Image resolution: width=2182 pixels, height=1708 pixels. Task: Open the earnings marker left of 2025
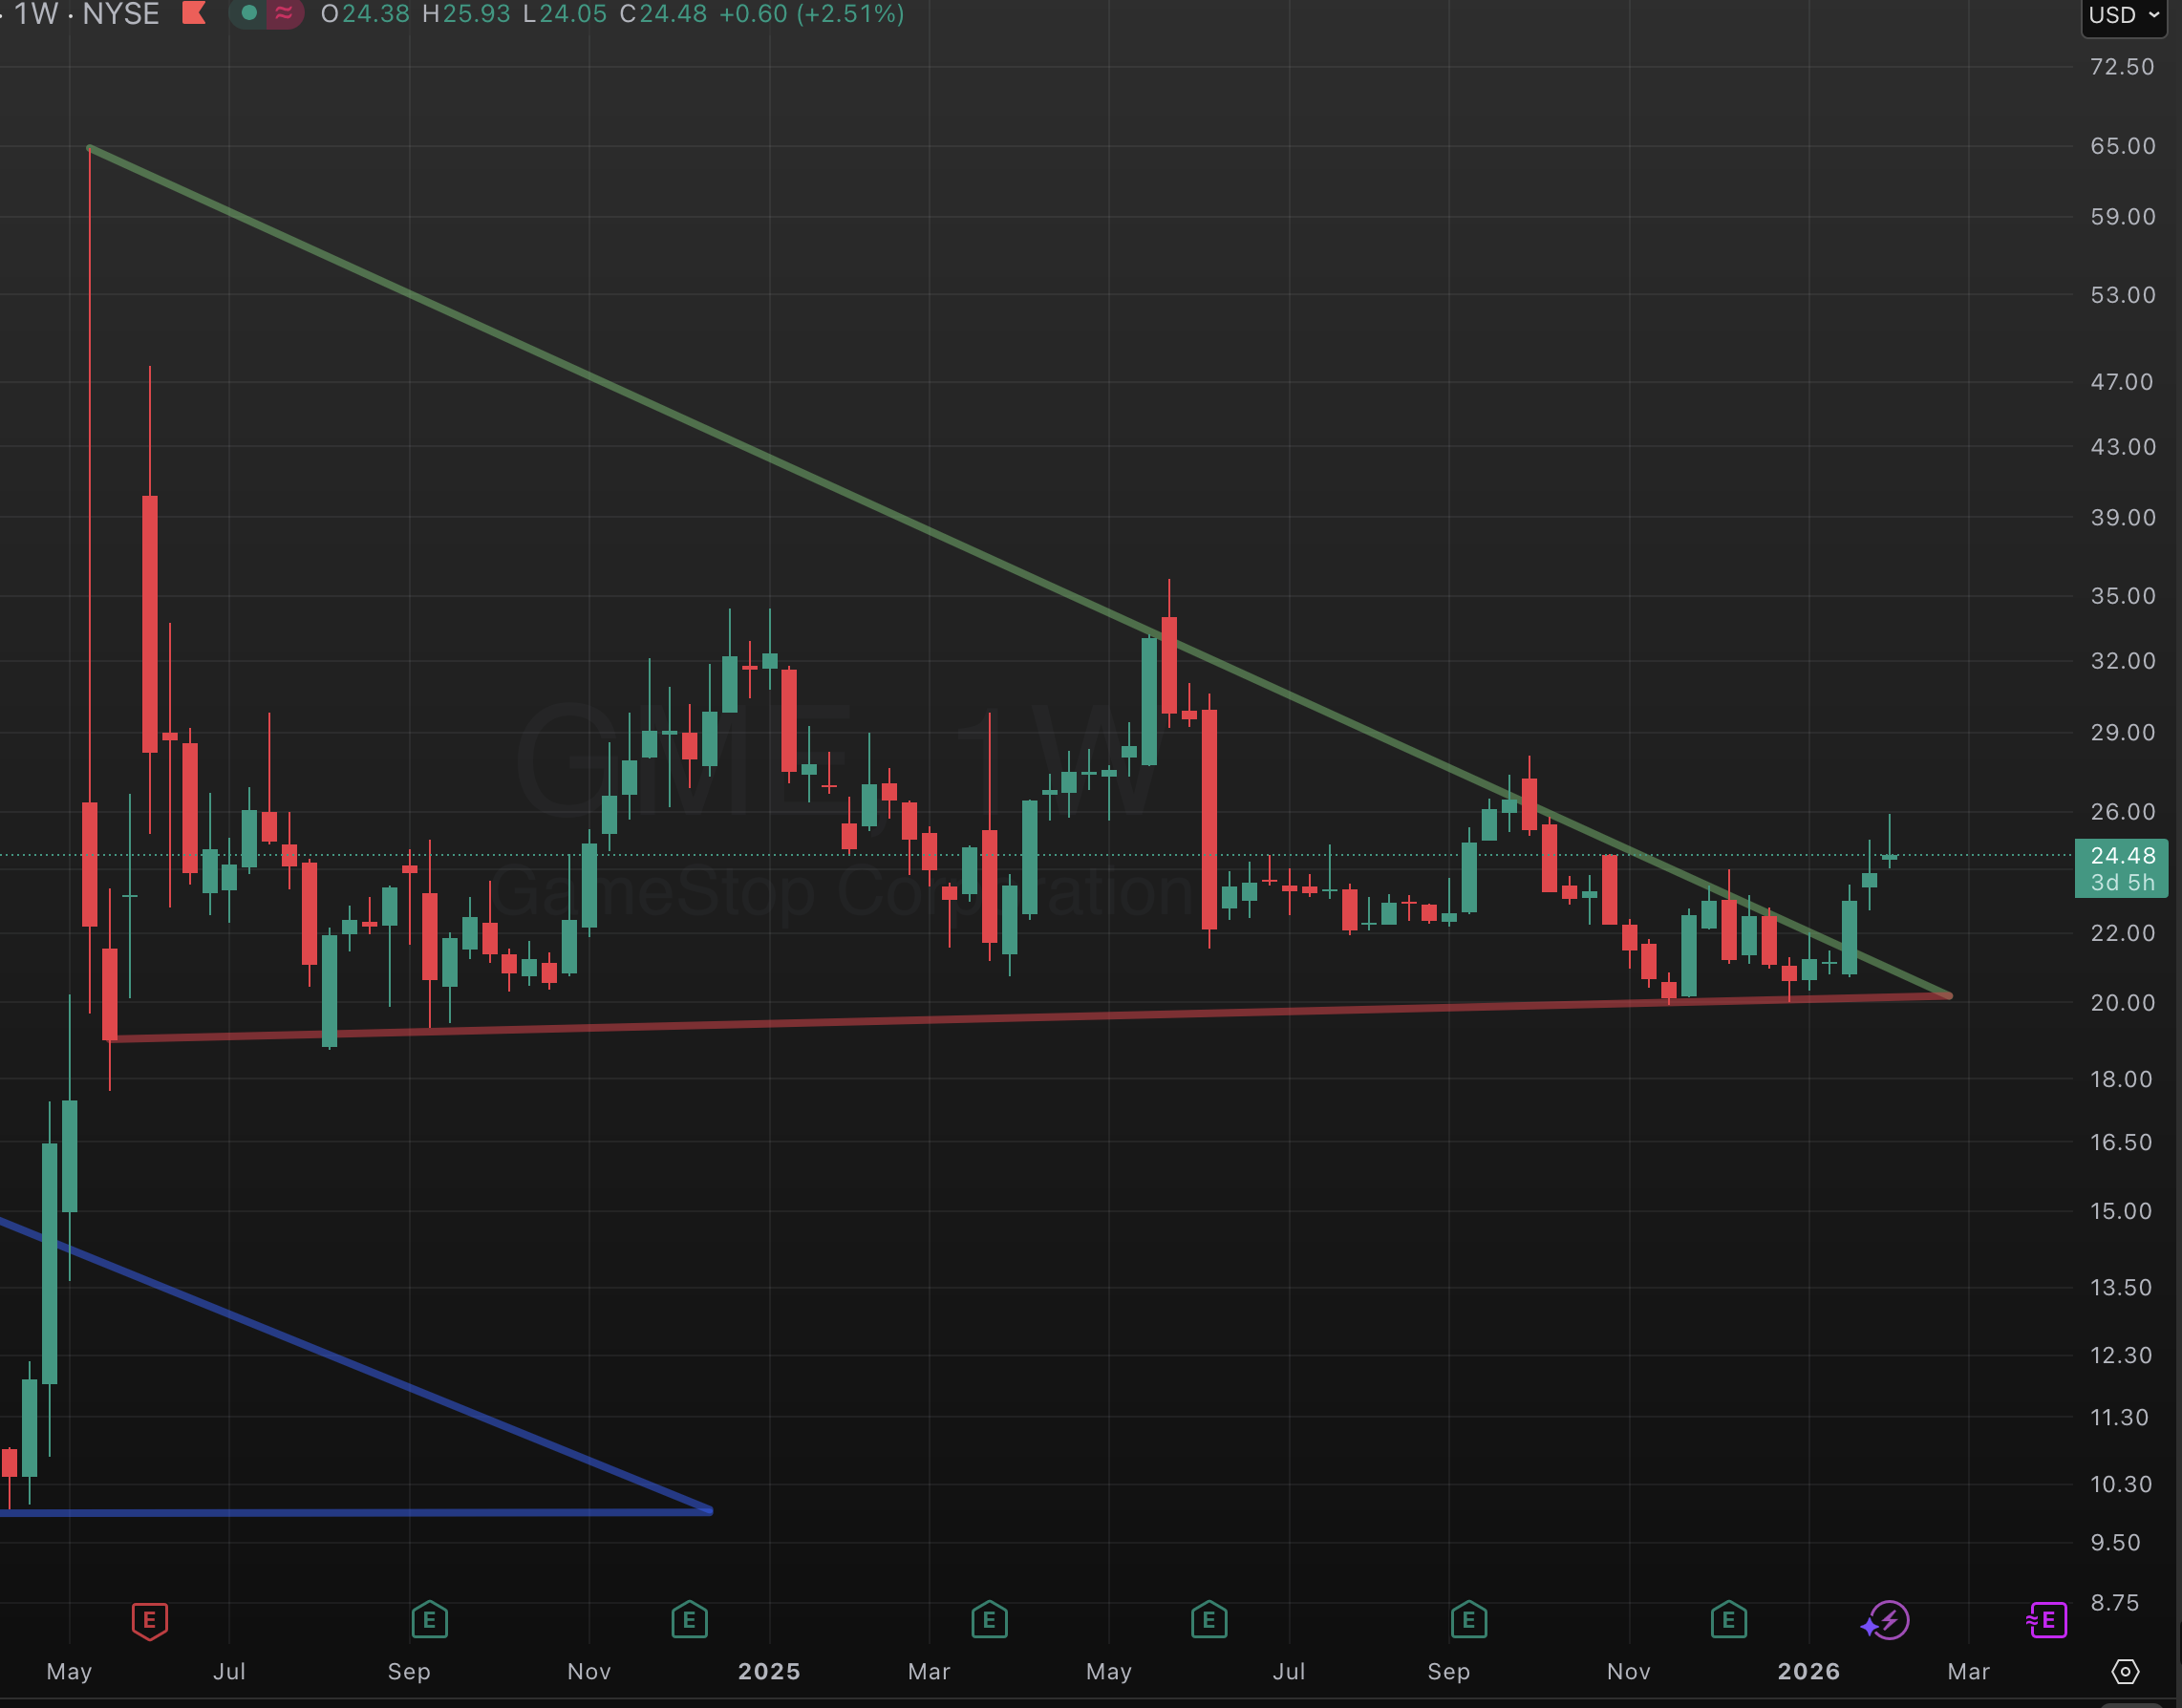[x=689, y=1619]
